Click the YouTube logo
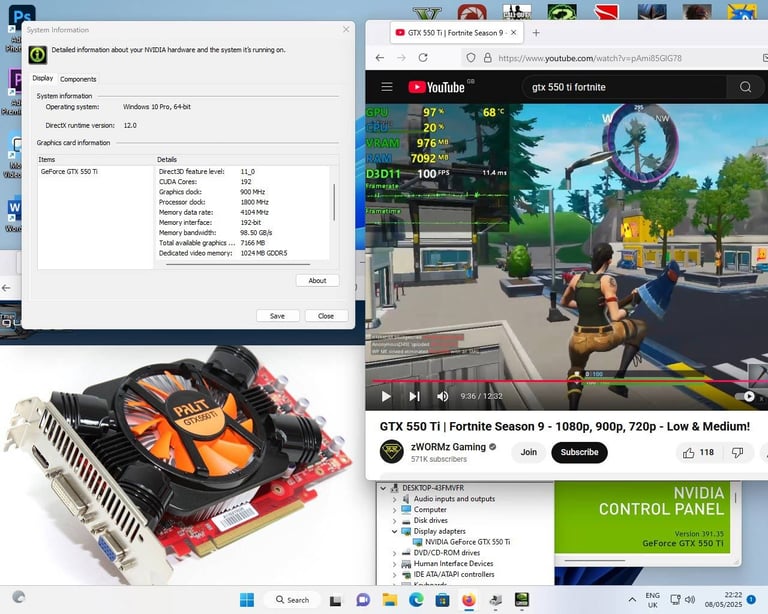The height and width of the screenshot is (614, 768). click(x=437, y=87)
